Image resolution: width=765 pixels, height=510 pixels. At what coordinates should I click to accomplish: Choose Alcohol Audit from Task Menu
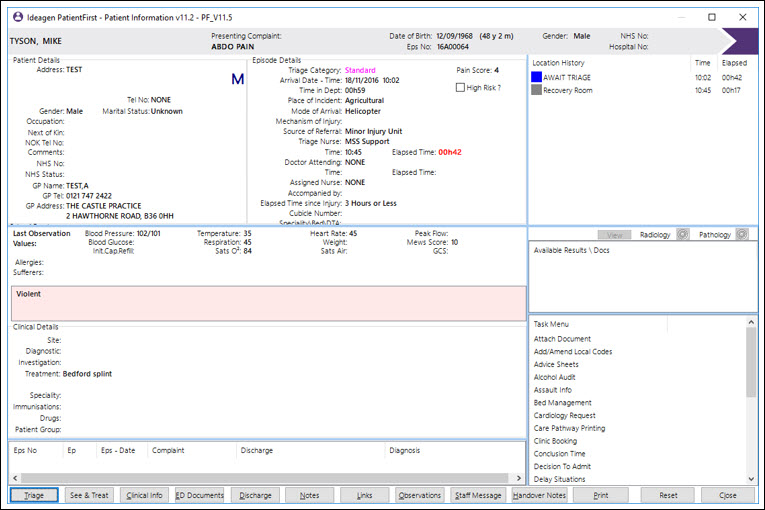pyautogui.click(x=554, y=377)
